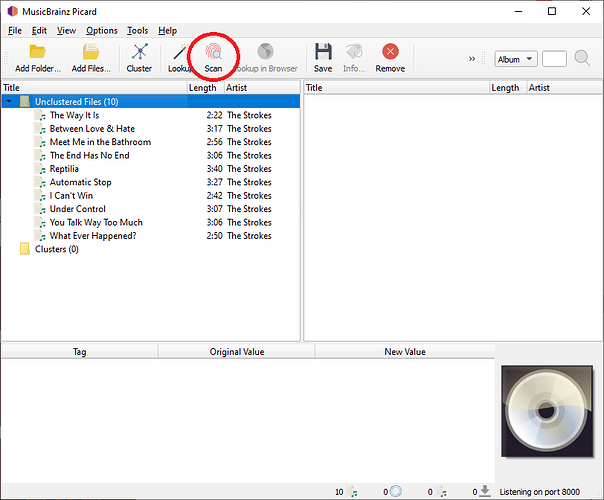604x500 pixels.
Task: Click the Lookup in Browser globe icon
Action: (x=265, y=52)
